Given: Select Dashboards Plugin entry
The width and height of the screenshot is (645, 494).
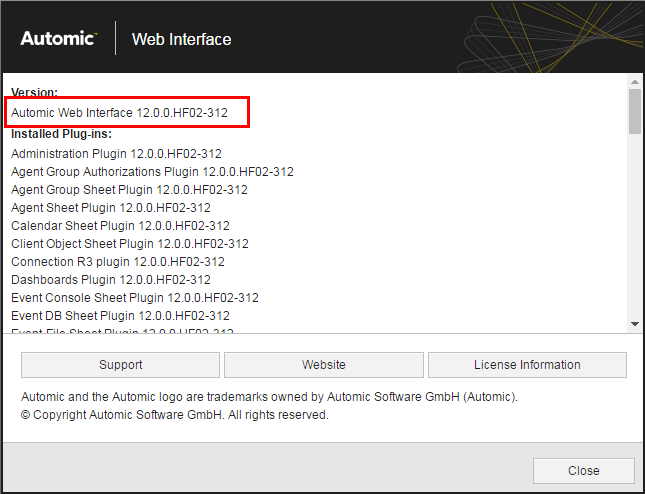Looking at the screenshot, I should click(x=111, y=280).
